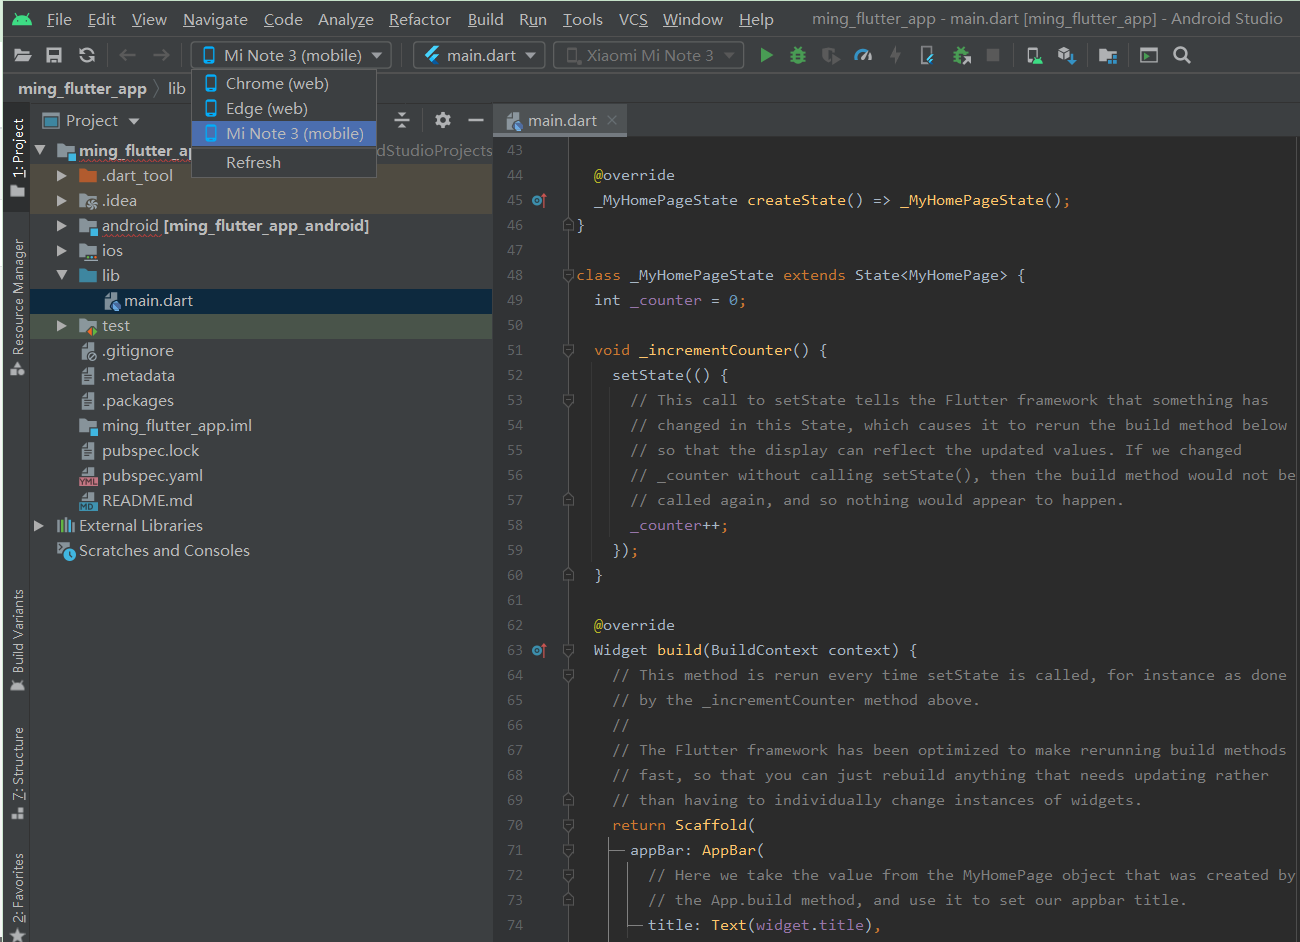Select Chrome (web) in device list

pos(284,84)
